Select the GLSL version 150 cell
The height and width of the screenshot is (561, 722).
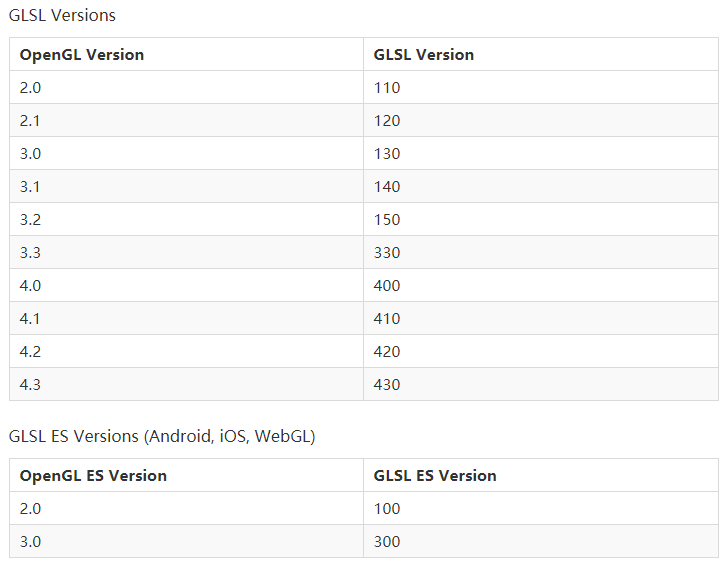click(x=387, y=220)
